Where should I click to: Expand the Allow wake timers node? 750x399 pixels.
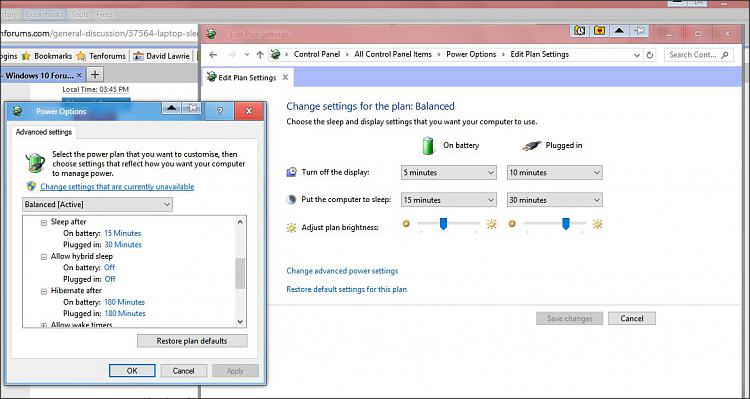(x=44, y=325)
